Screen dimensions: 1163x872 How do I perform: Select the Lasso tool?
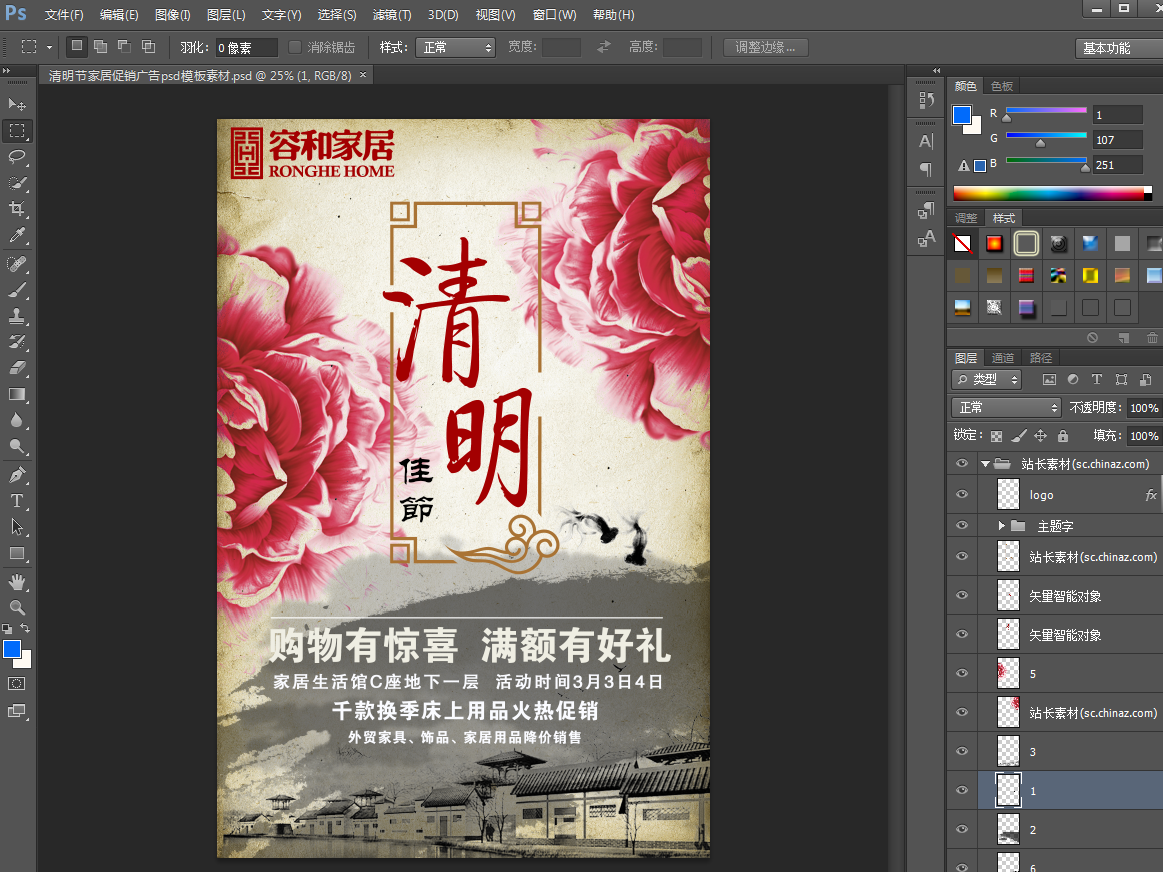[17, 157]
